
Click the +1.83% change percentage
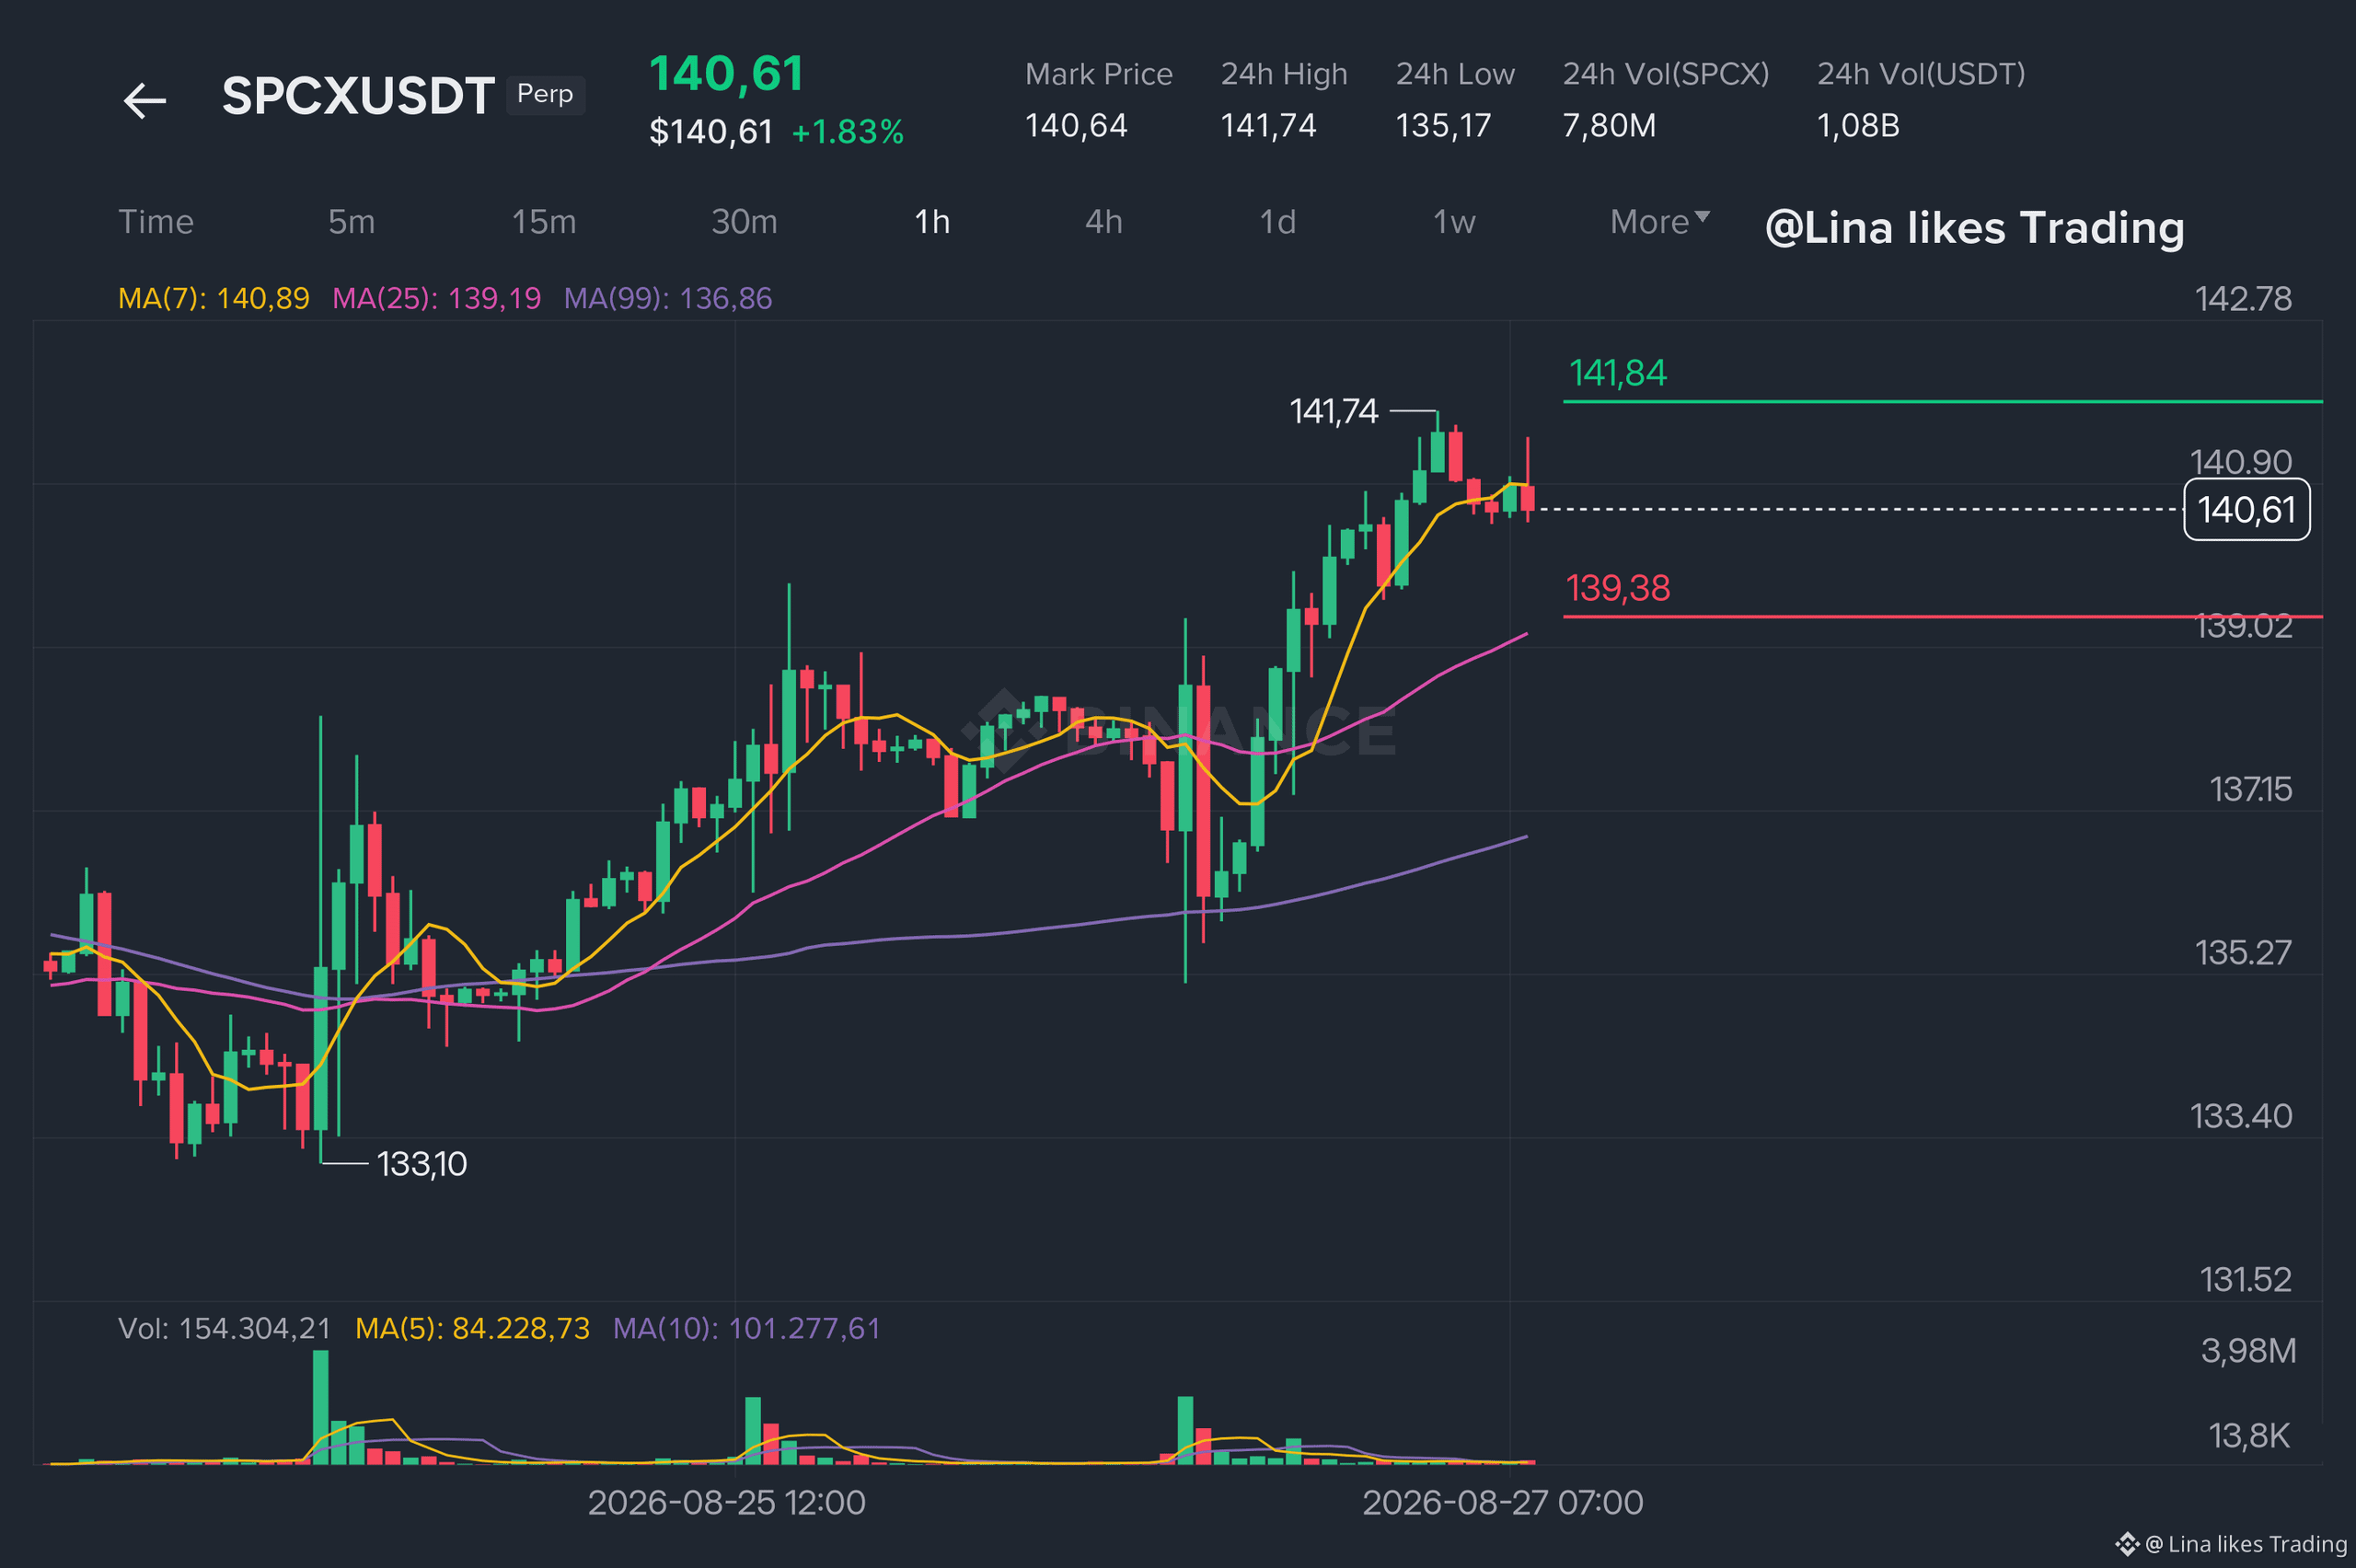click(x=847, y=132)
